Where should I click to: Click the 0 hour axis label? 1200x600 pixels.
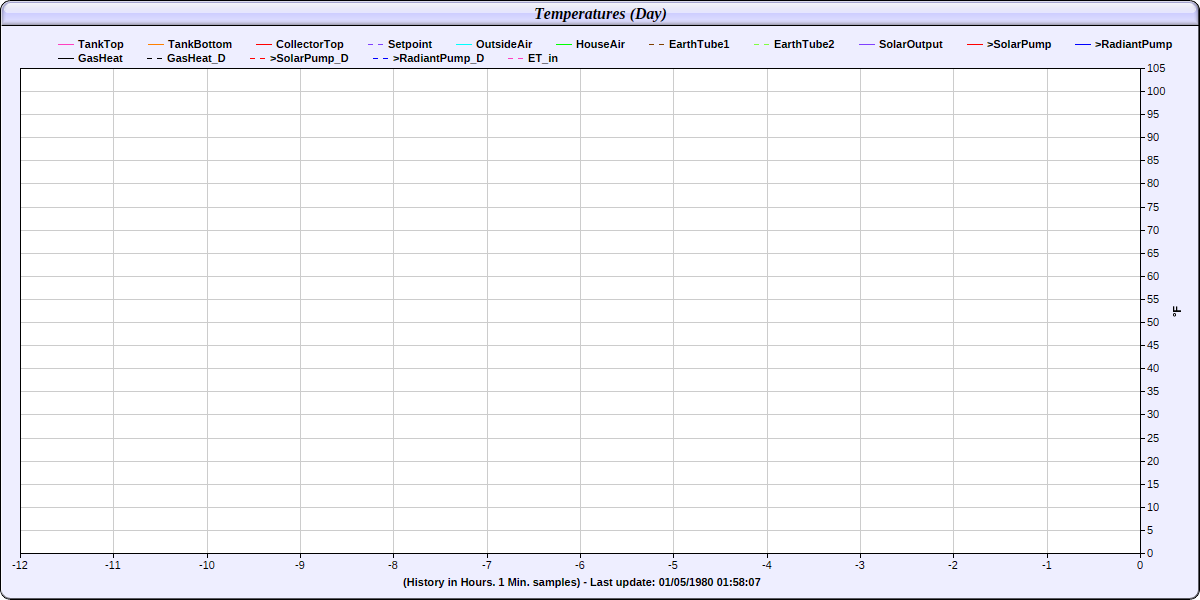(1140, 565)
